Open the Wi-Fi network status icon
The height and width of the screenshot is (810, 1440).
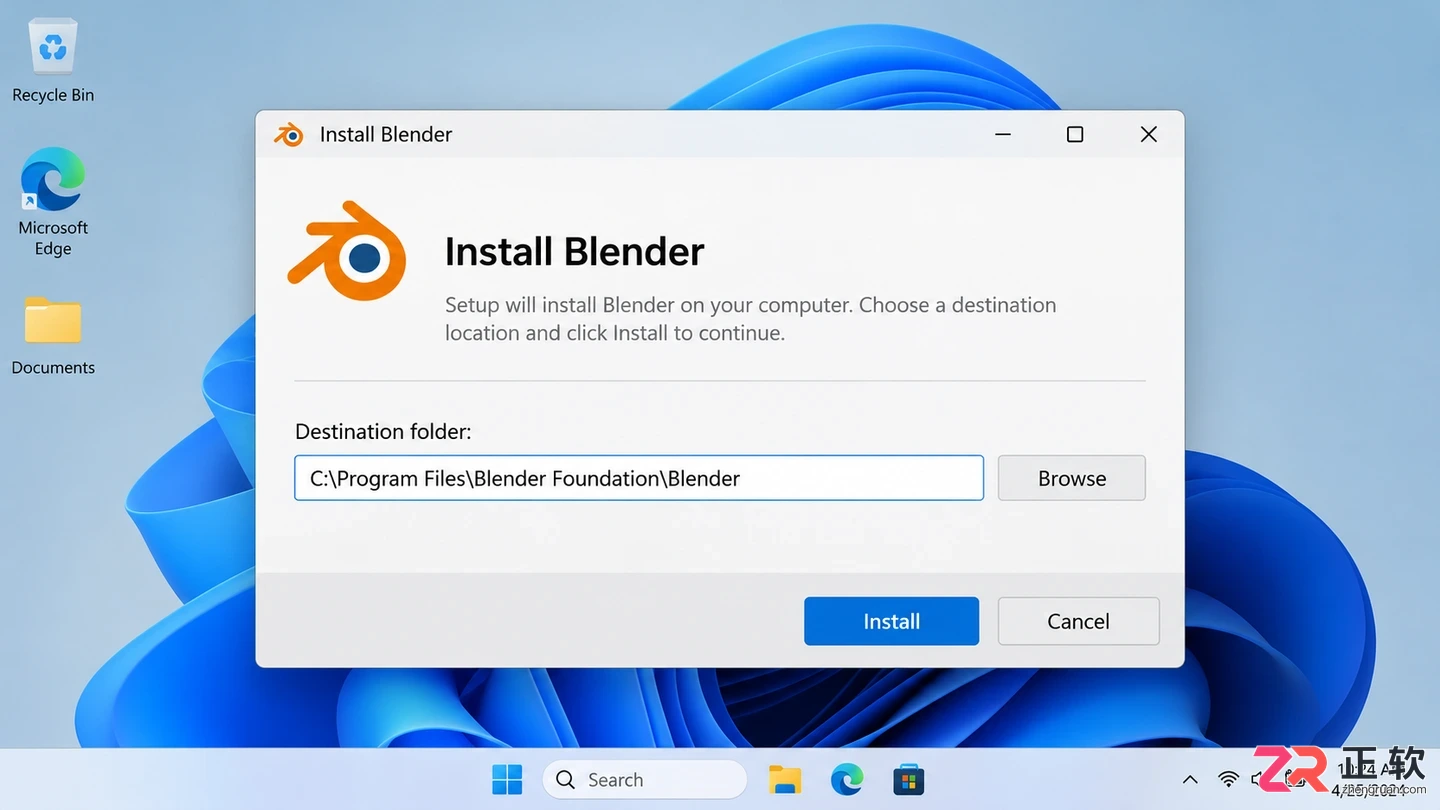coord(1228,780)
